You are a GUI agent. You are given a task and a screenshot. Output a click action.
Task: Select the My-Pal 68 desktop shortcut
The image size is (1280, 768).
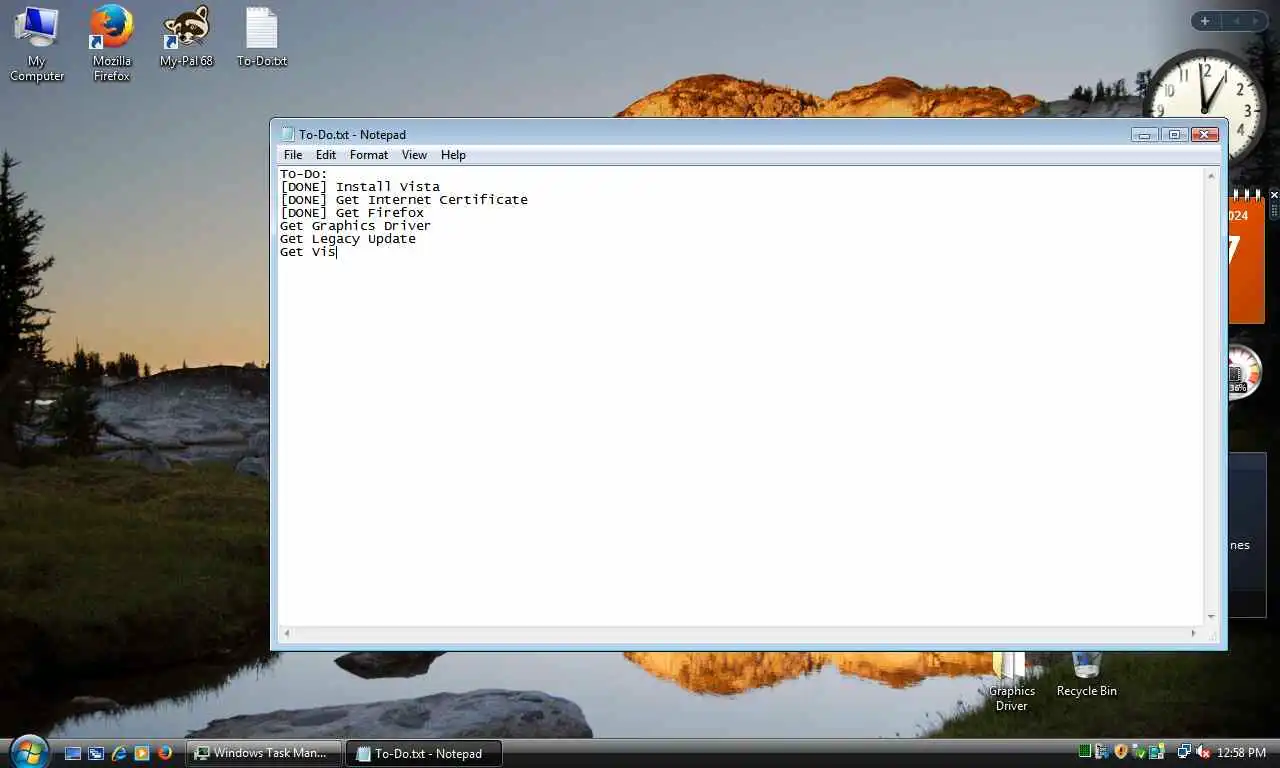(187, 37)
